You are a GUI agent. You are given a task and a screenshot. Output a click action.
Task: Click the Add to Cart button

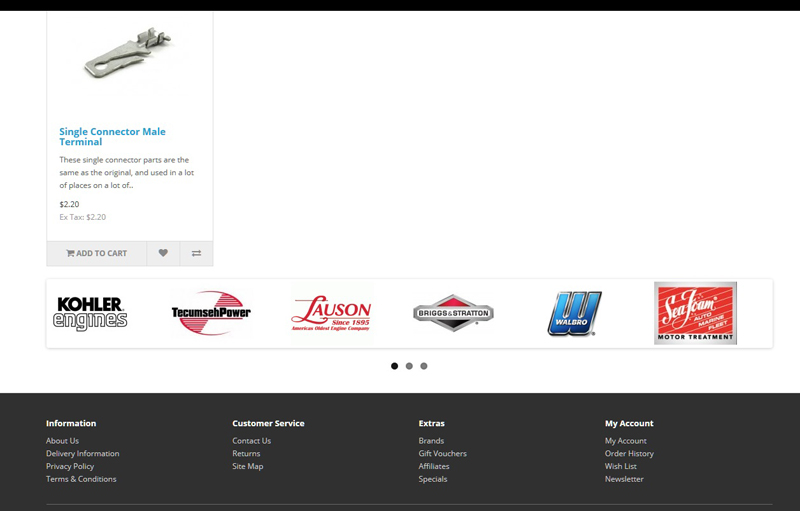pos(96,253)
